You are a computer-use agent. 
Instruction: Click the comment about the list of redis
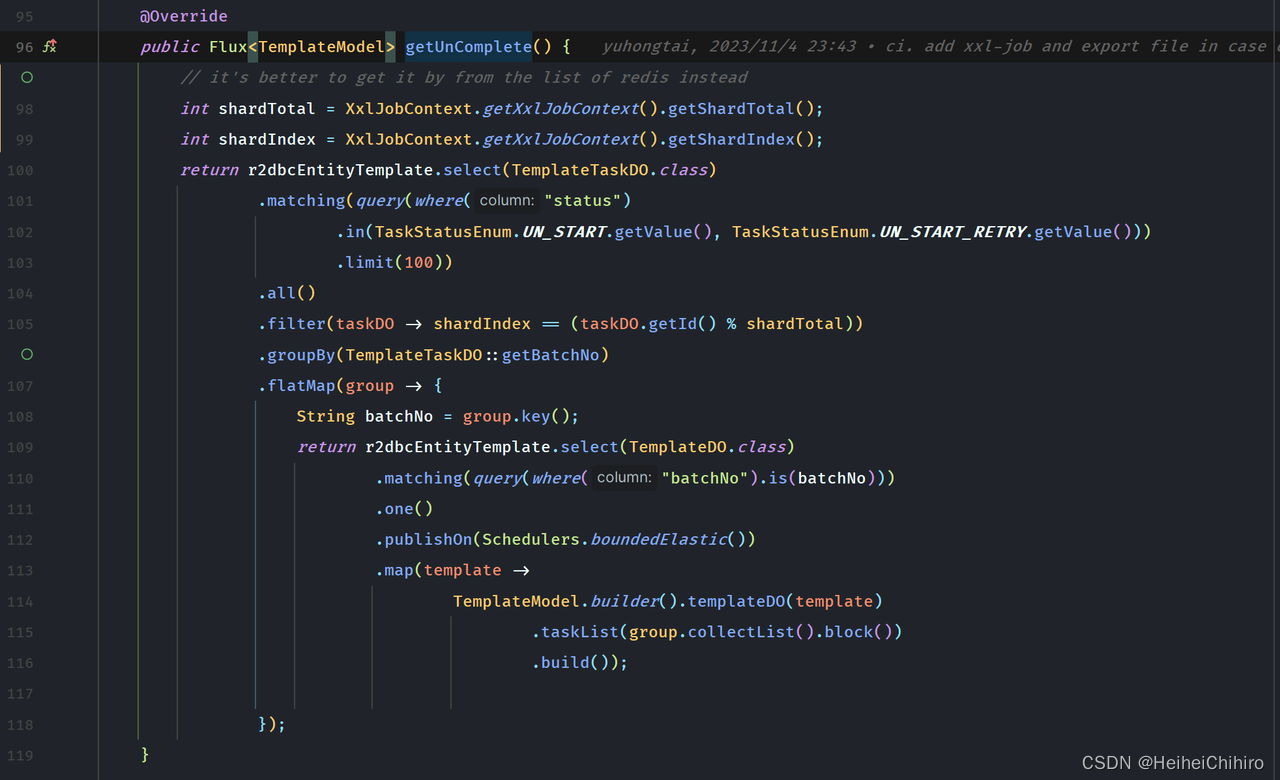464,77
